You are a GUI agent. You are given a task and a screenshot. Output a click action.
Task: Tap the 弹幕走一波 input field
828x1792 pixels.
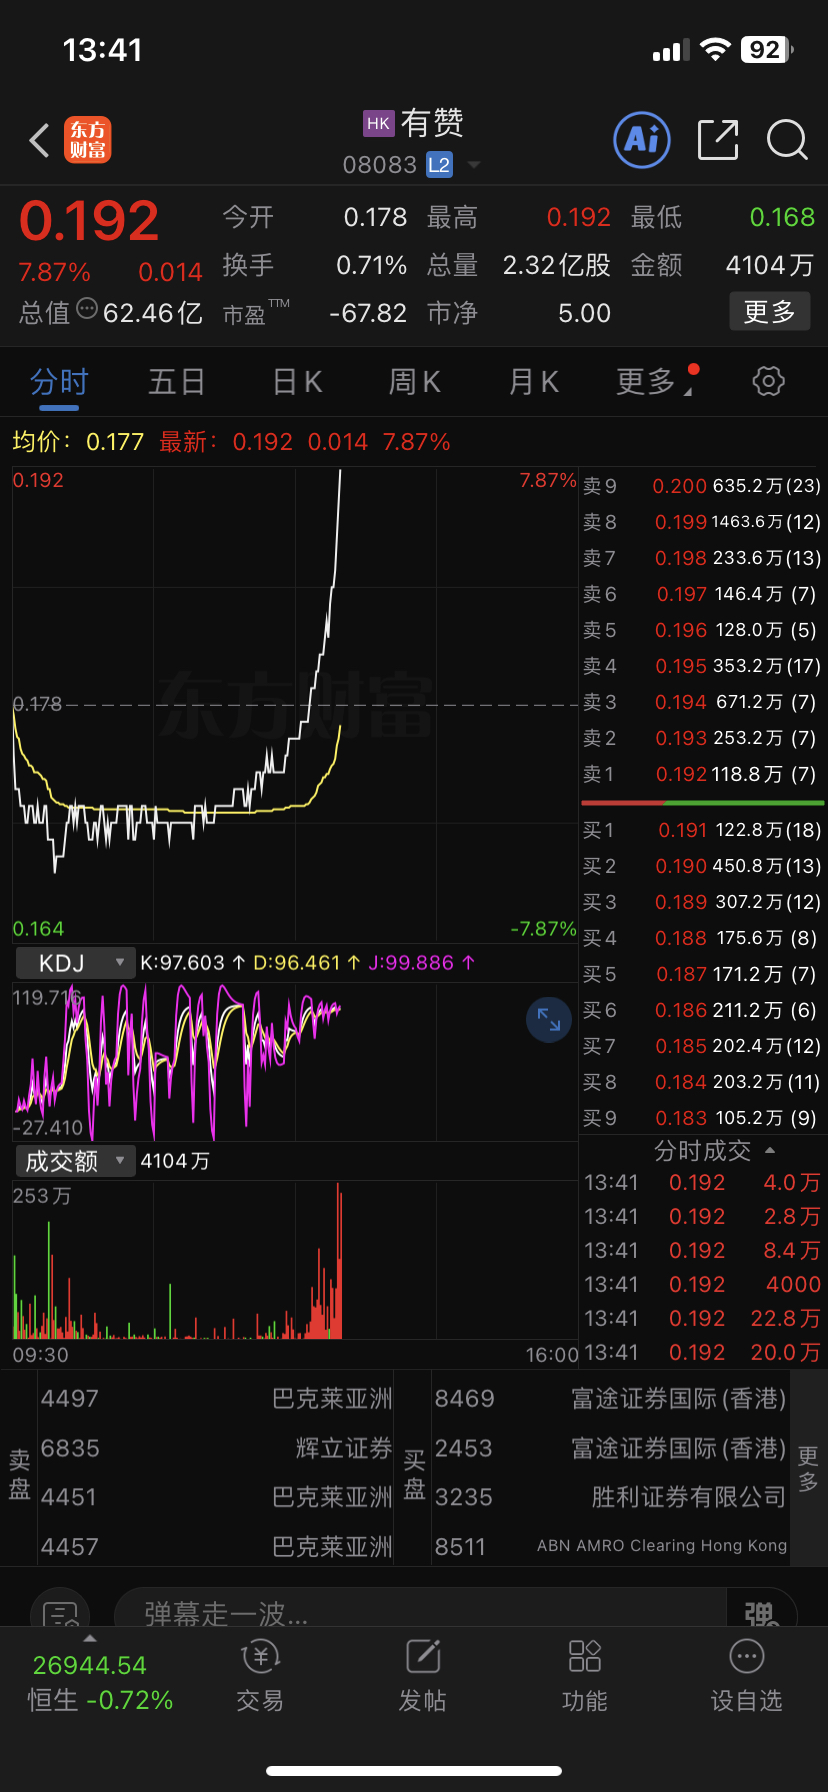[x=420, y=1612]
